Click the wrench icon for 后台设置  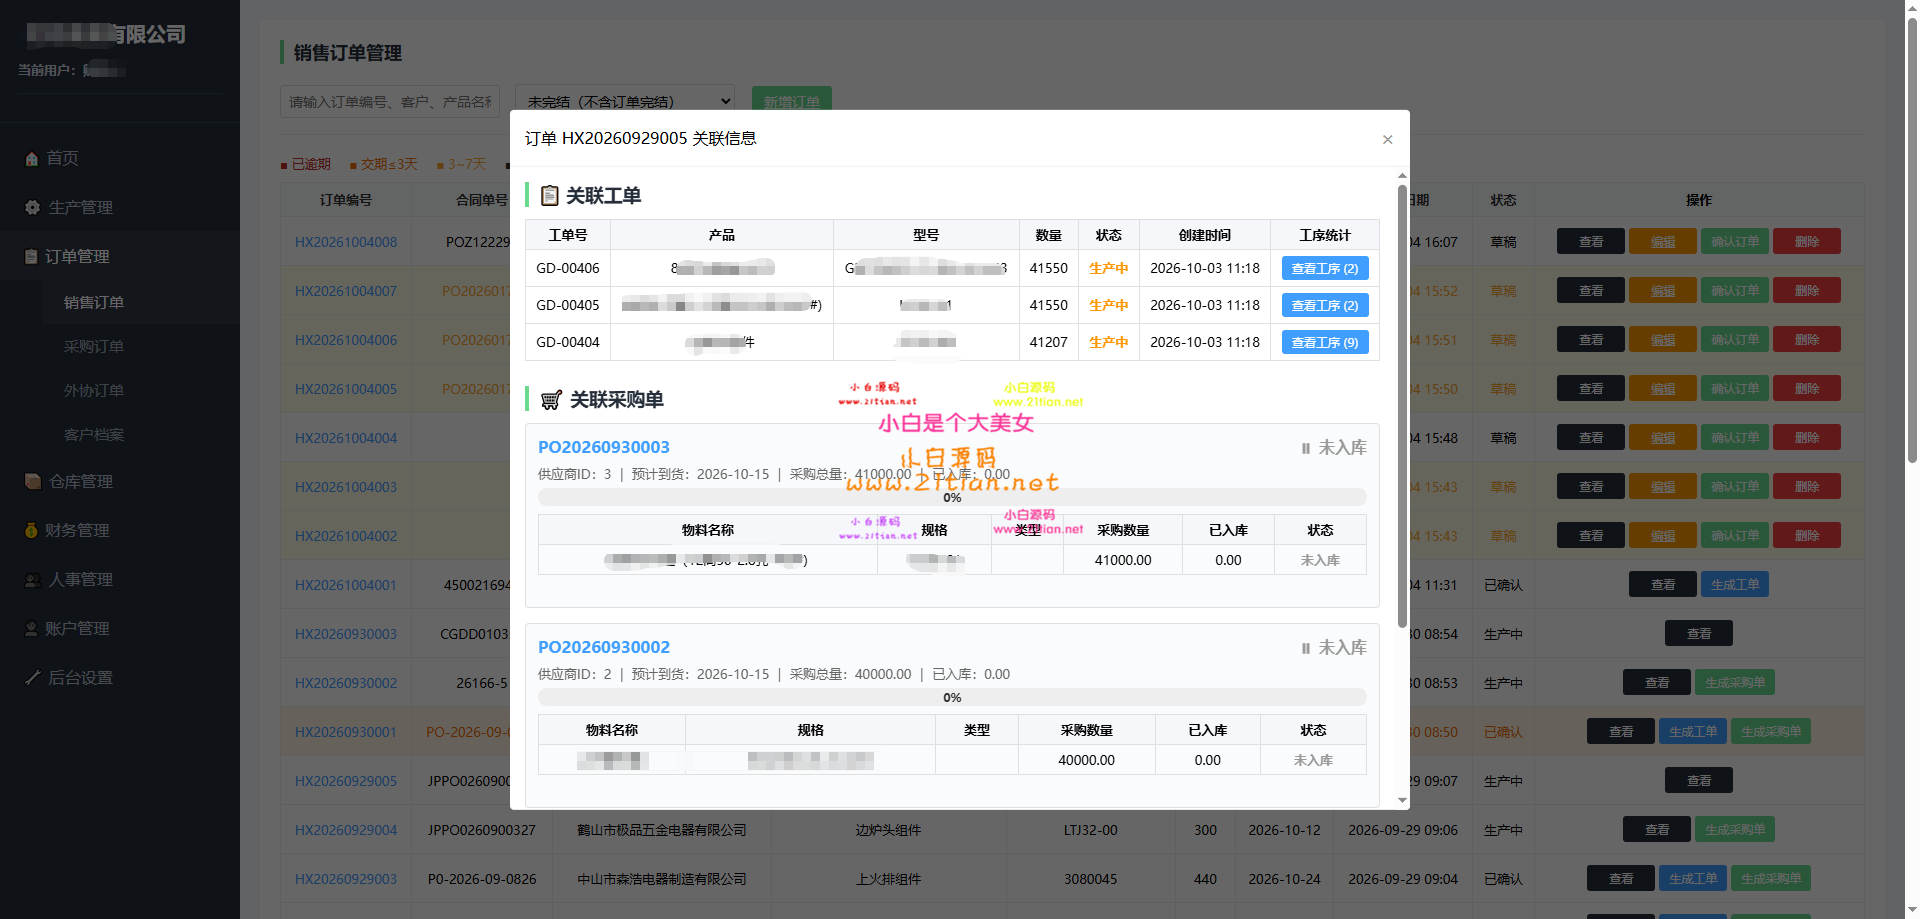click(x=32, y=677)
